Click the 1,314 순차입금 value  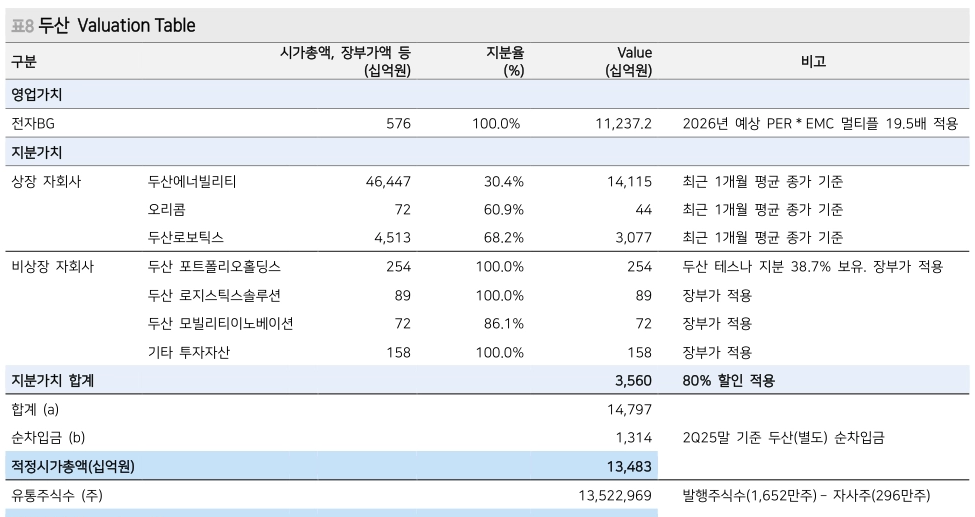coord(634,437)
